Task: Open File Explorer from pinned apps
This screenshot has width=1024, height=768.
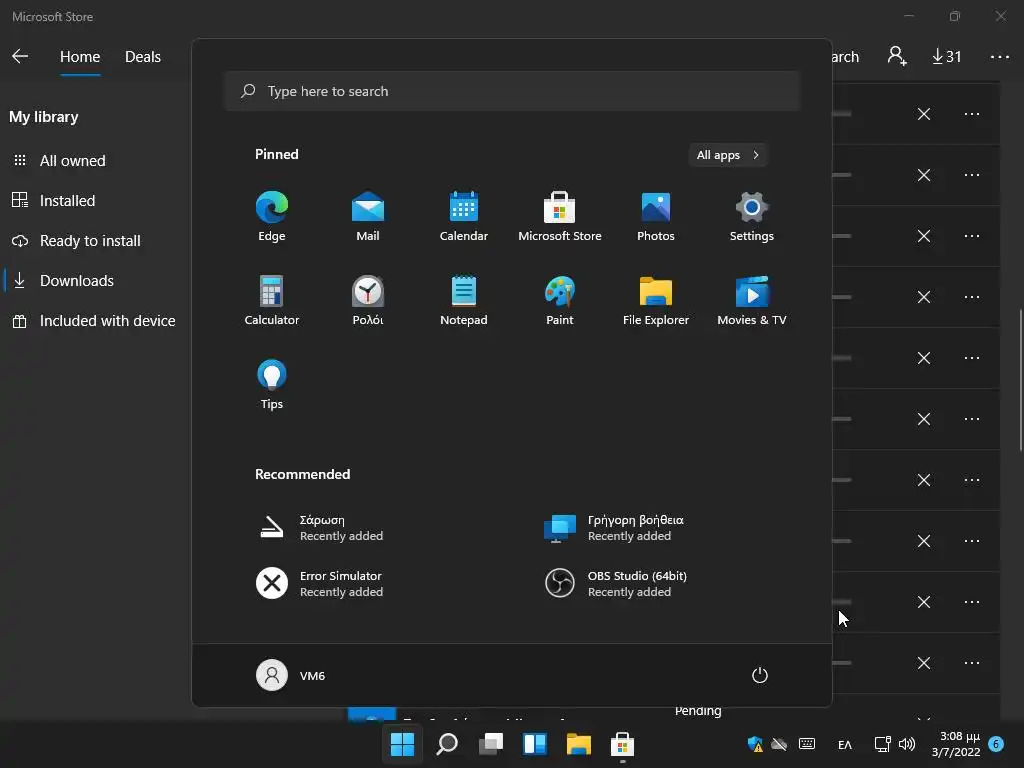Action: [x=656, y=300]
